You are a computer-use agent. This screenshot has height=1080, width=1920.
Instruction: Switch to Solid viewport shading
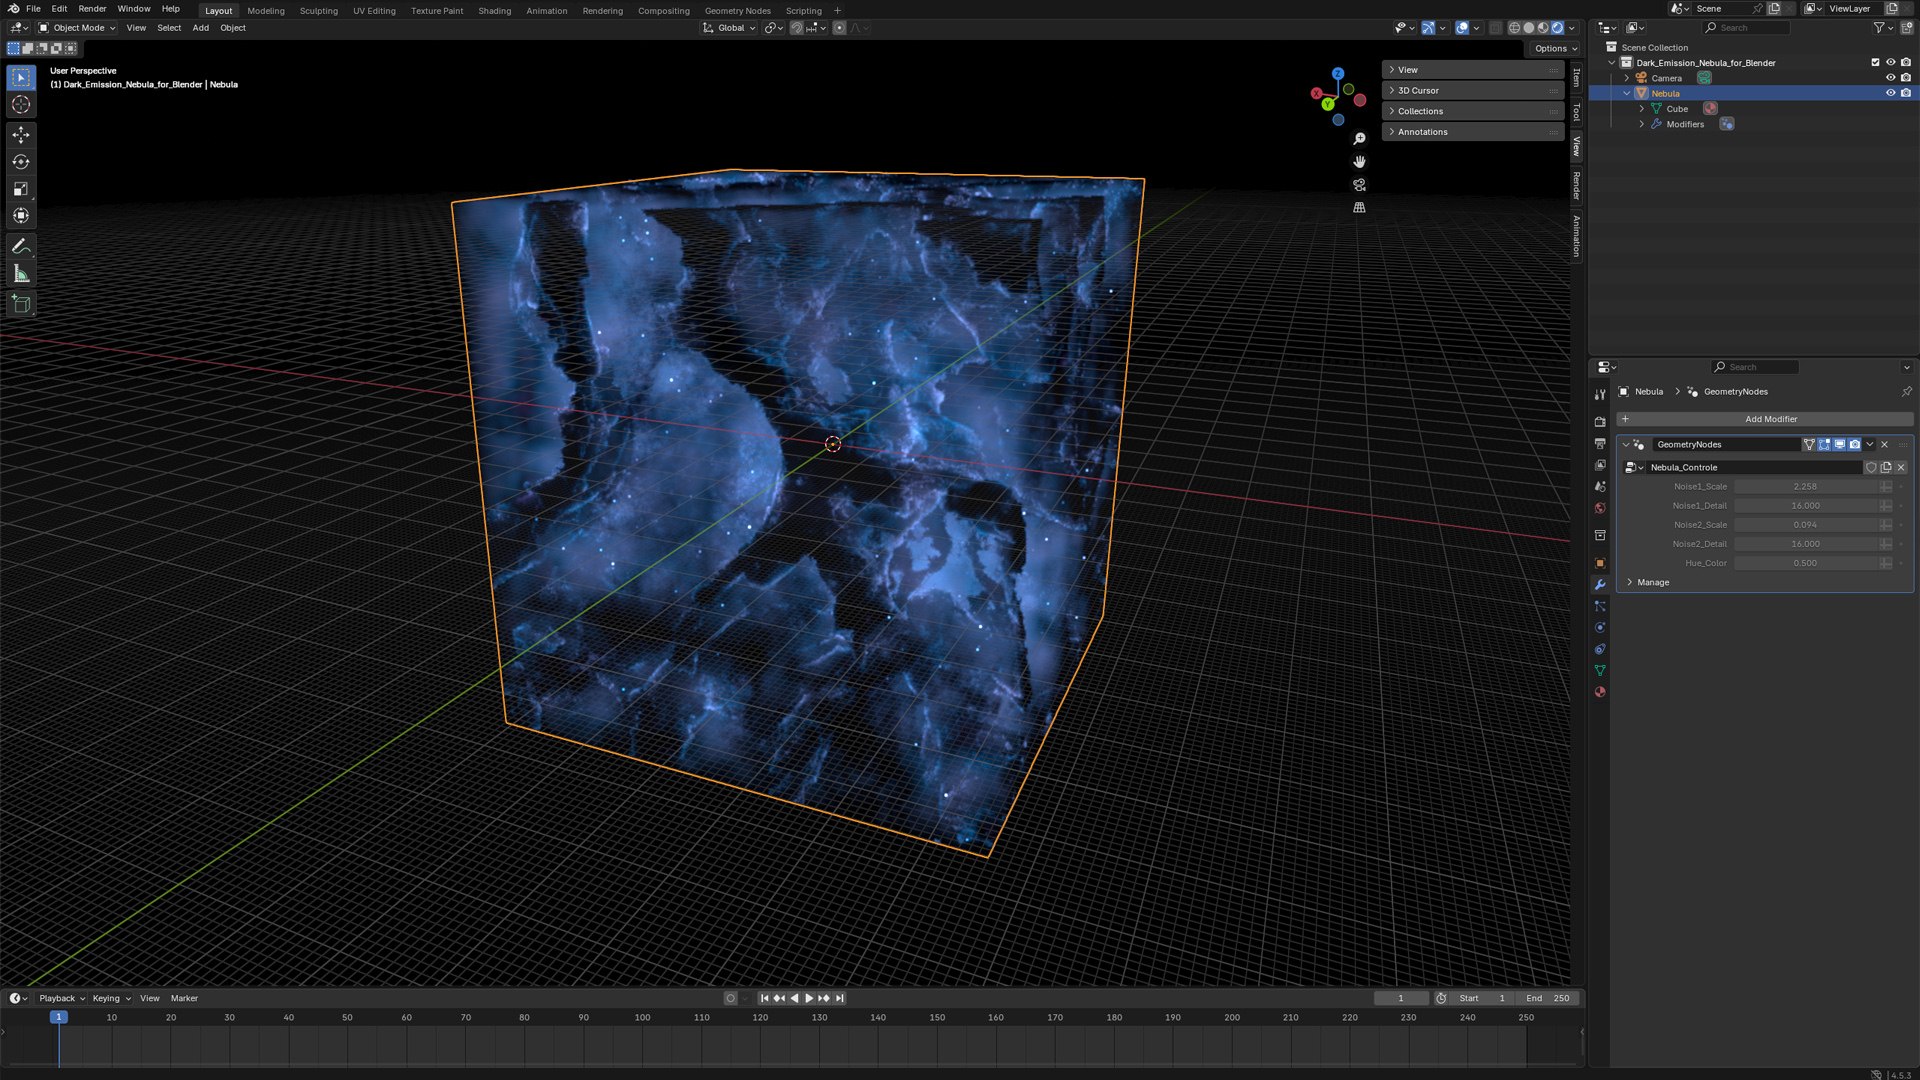point(1528,28)
